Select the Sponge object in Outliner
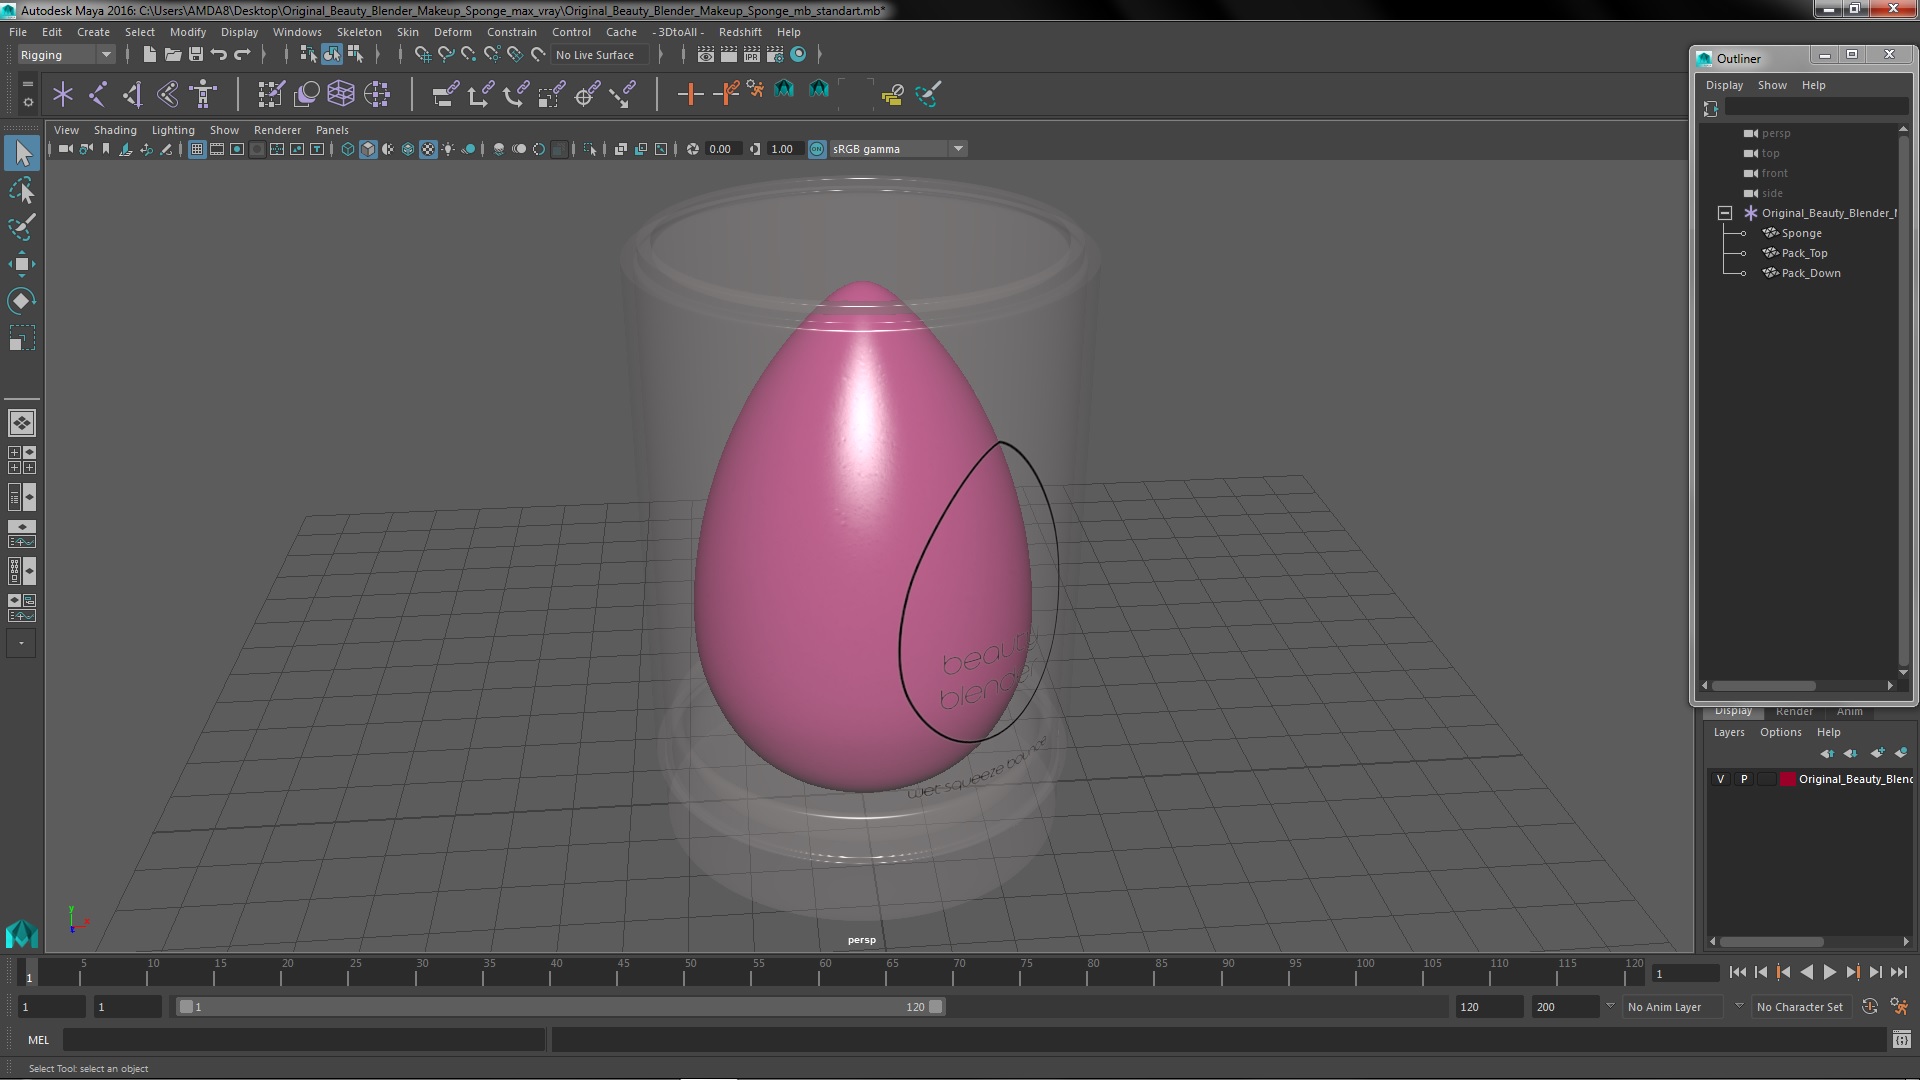 tap(1801, 233)
